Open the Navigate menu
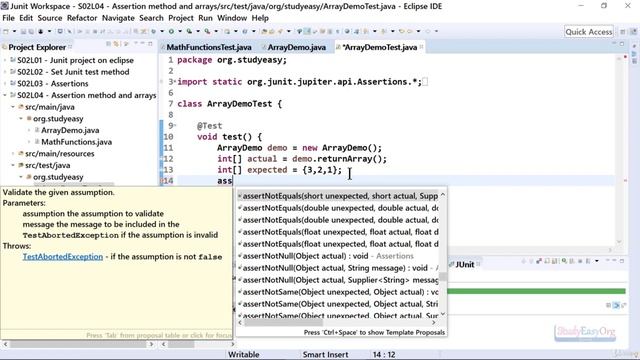 click(x=118, y=18)
